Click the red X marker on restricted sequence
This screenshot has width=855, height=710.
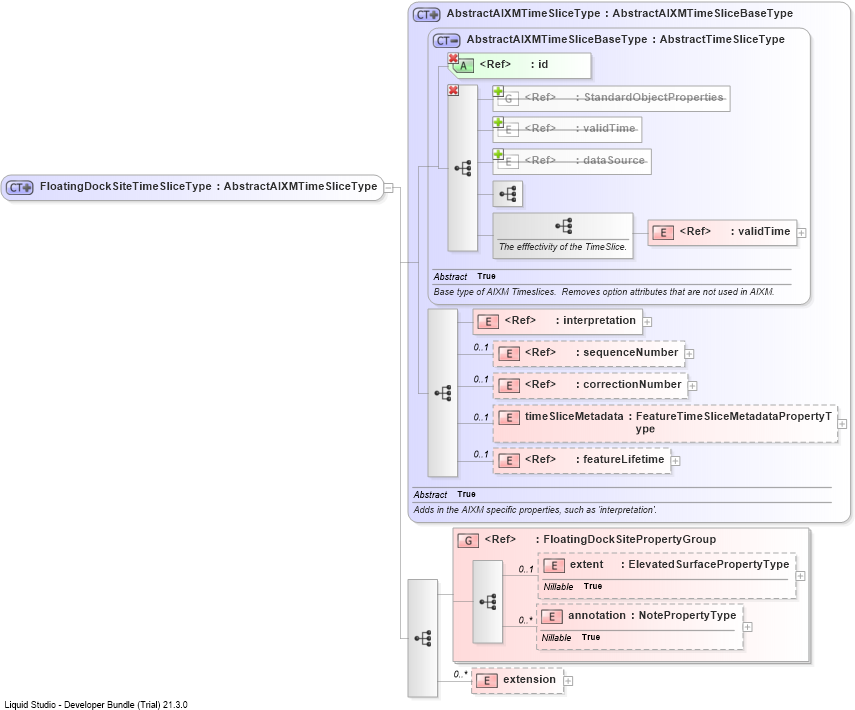click(x=453, y=90)
